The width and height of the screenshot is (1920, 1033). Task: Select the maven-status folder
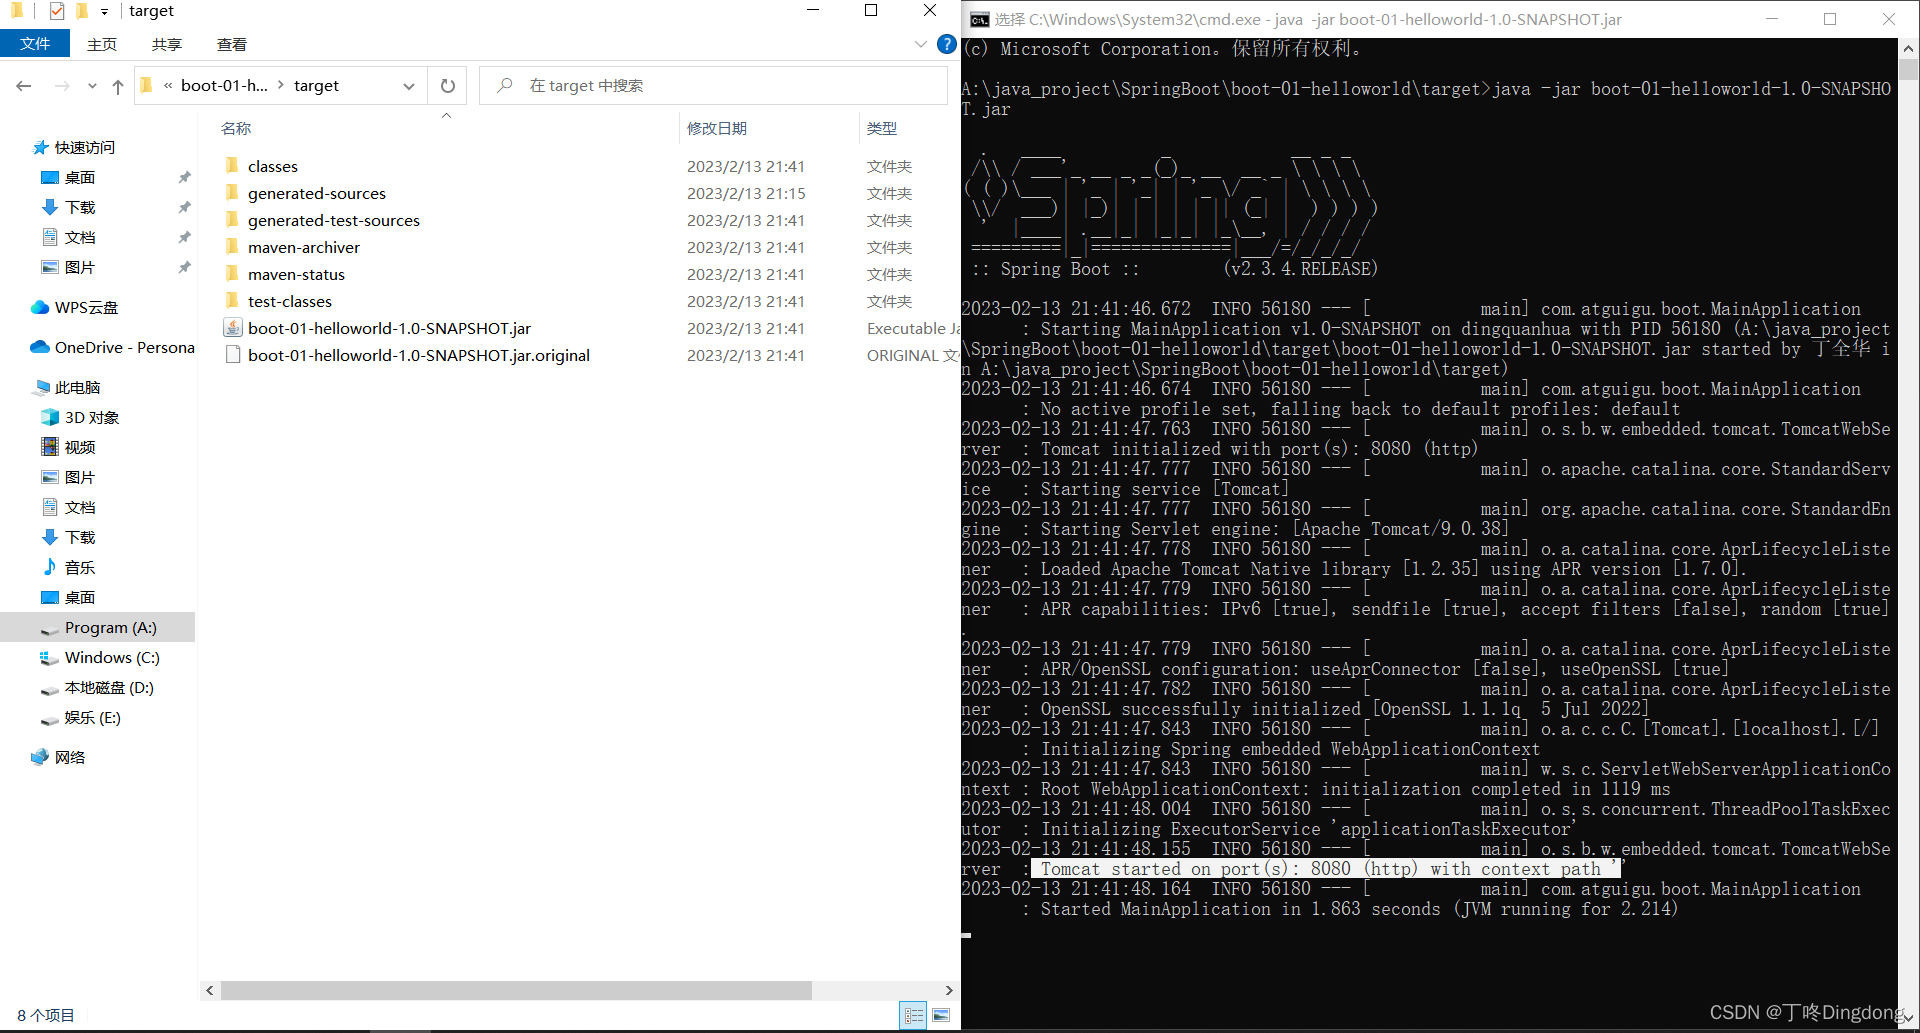coord(296,274)
